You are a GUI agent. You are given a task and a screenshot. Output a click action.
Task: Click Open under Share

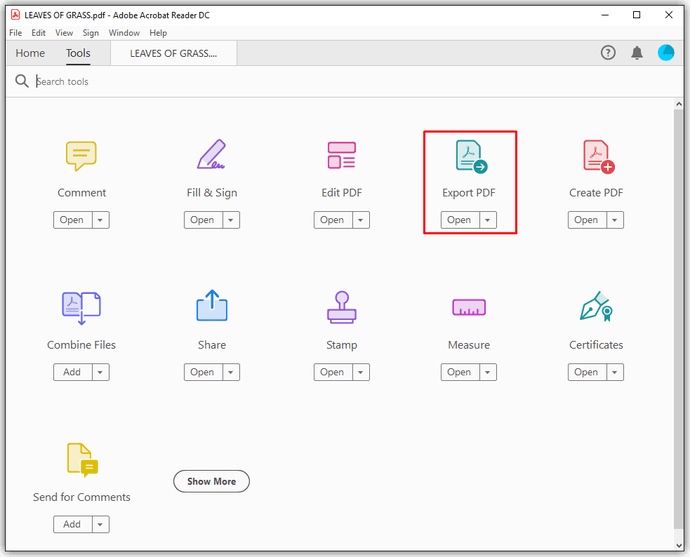click(203, 372)
